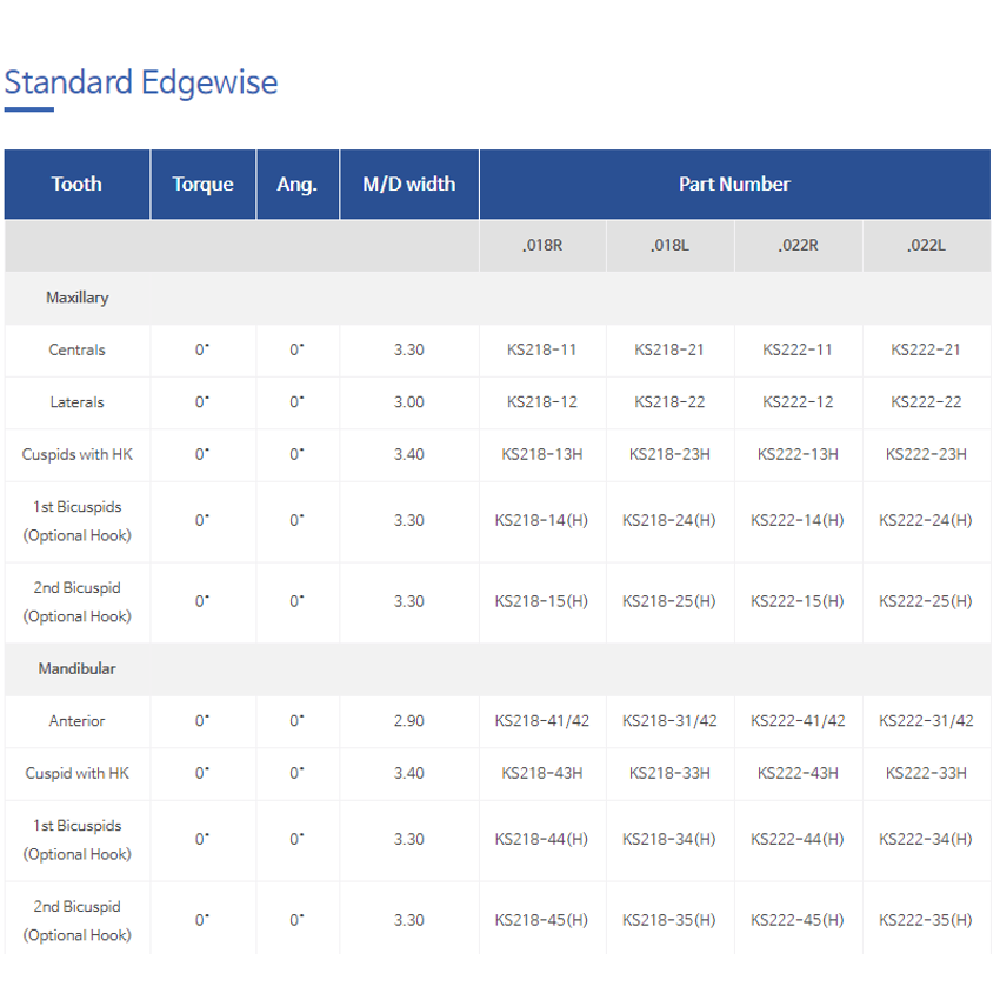Viewport: 1000px width, 1000px height.
Task: Select part number KS222-22
Action: pos(926,402)
